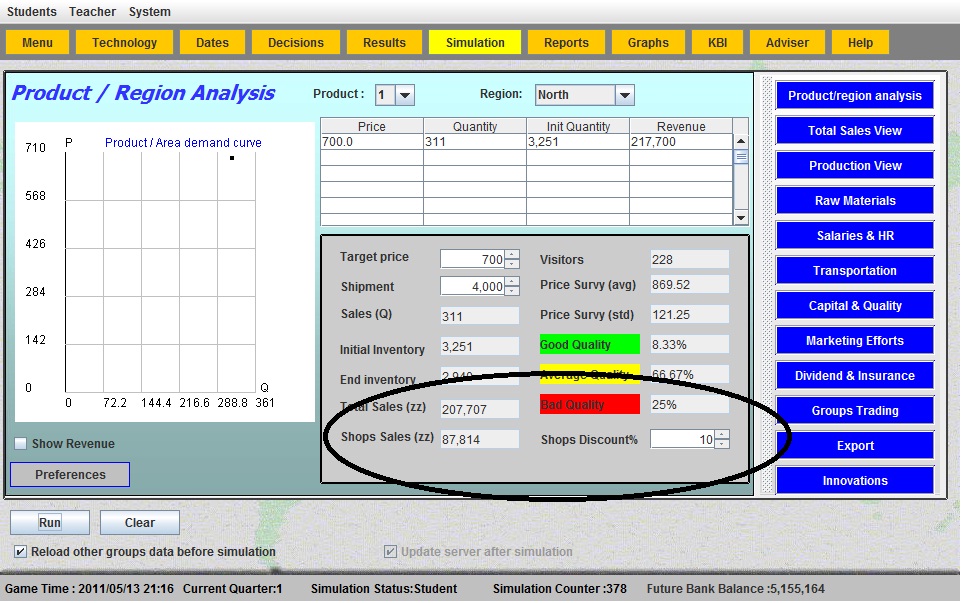
Task: Expand the Region dropdown showing North
Action: (x=624, y=95)
